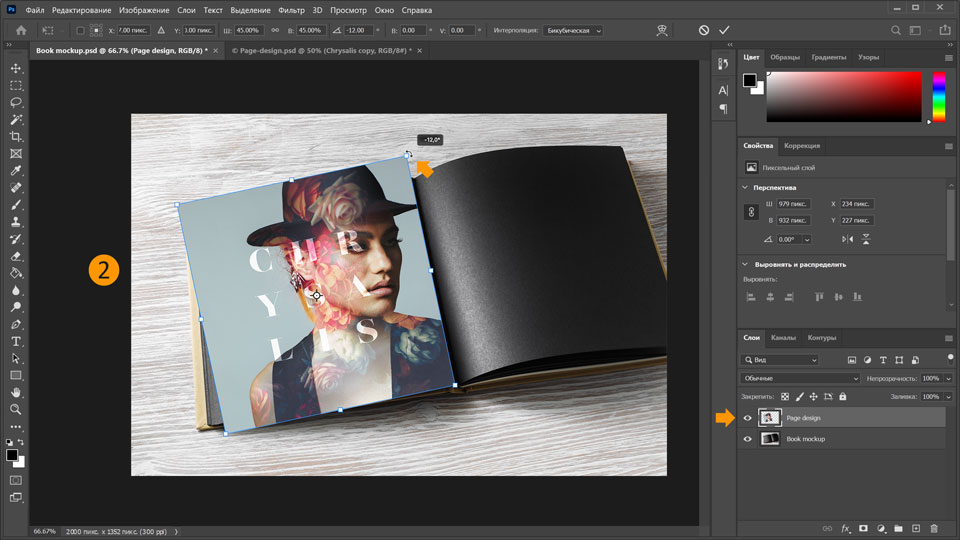
Task: Select the Lasso tool
Action: coord(16,102)
